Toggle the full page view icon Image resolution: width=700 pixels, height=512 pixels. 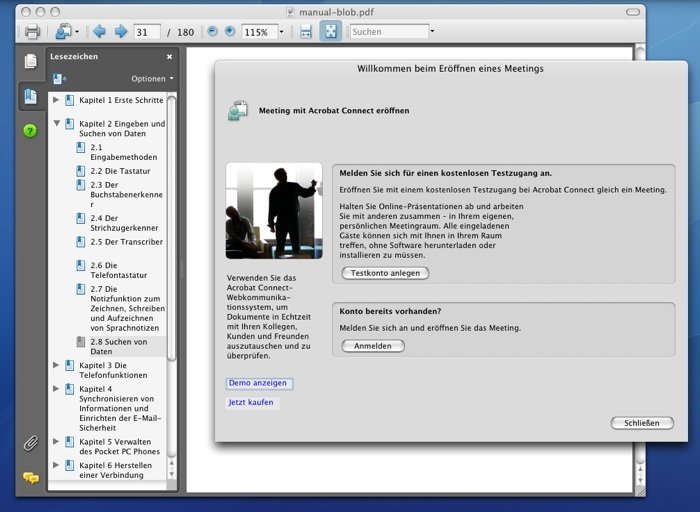tap(330, 31)
